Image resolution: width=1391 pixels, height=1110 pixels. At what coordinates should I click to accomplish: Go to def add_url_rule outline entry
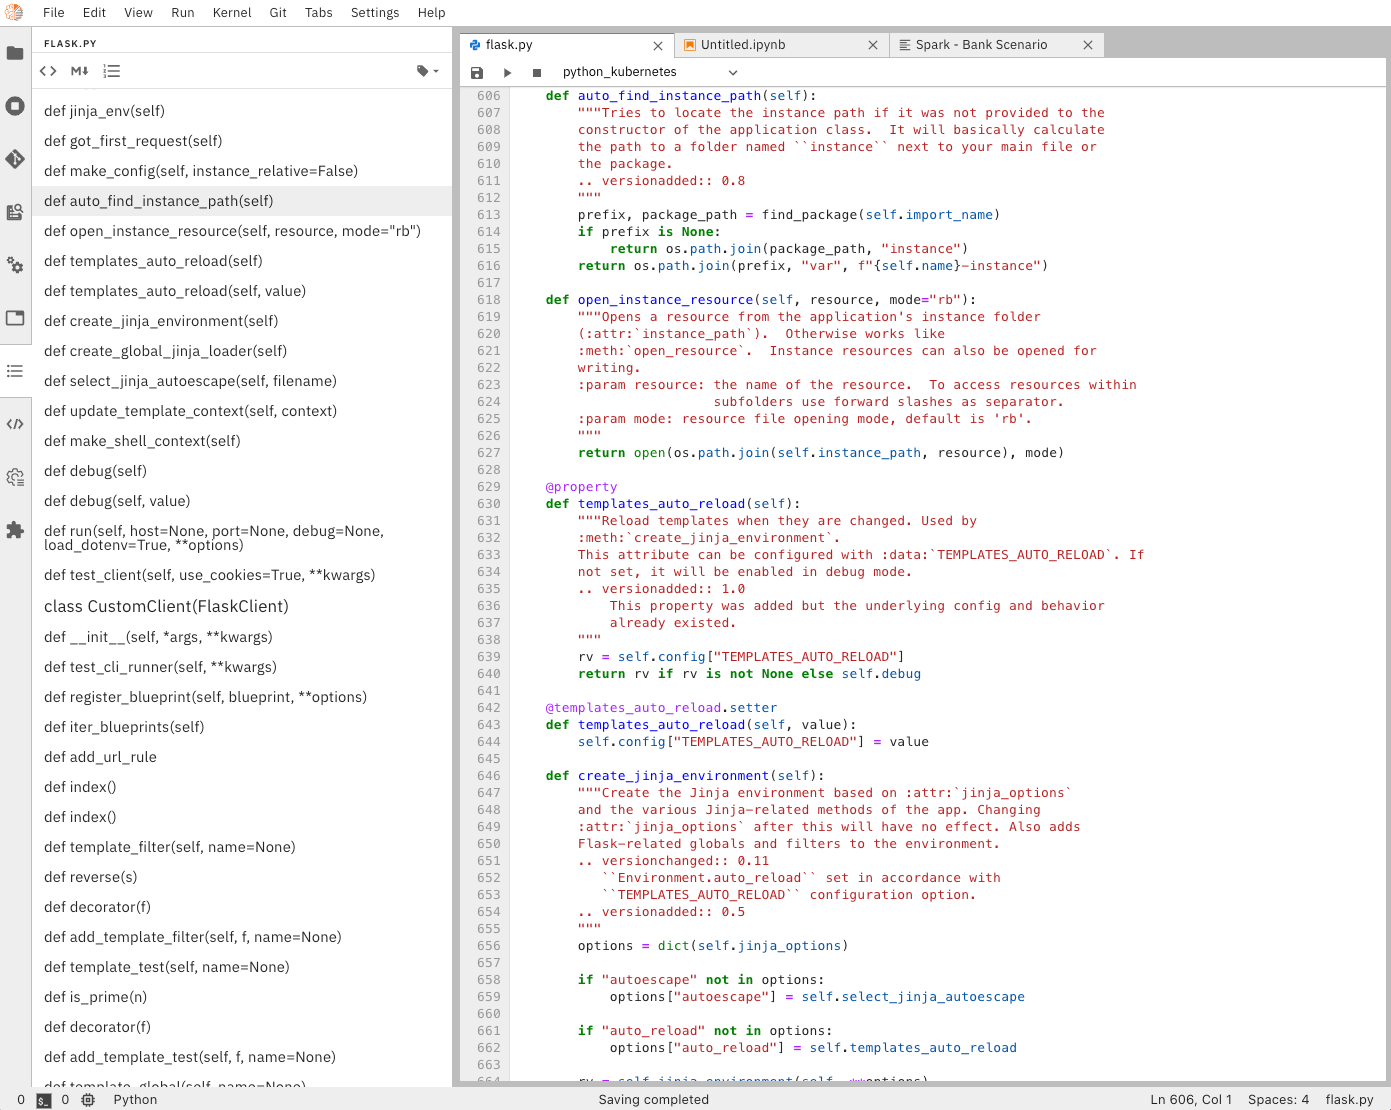(241, 757)
